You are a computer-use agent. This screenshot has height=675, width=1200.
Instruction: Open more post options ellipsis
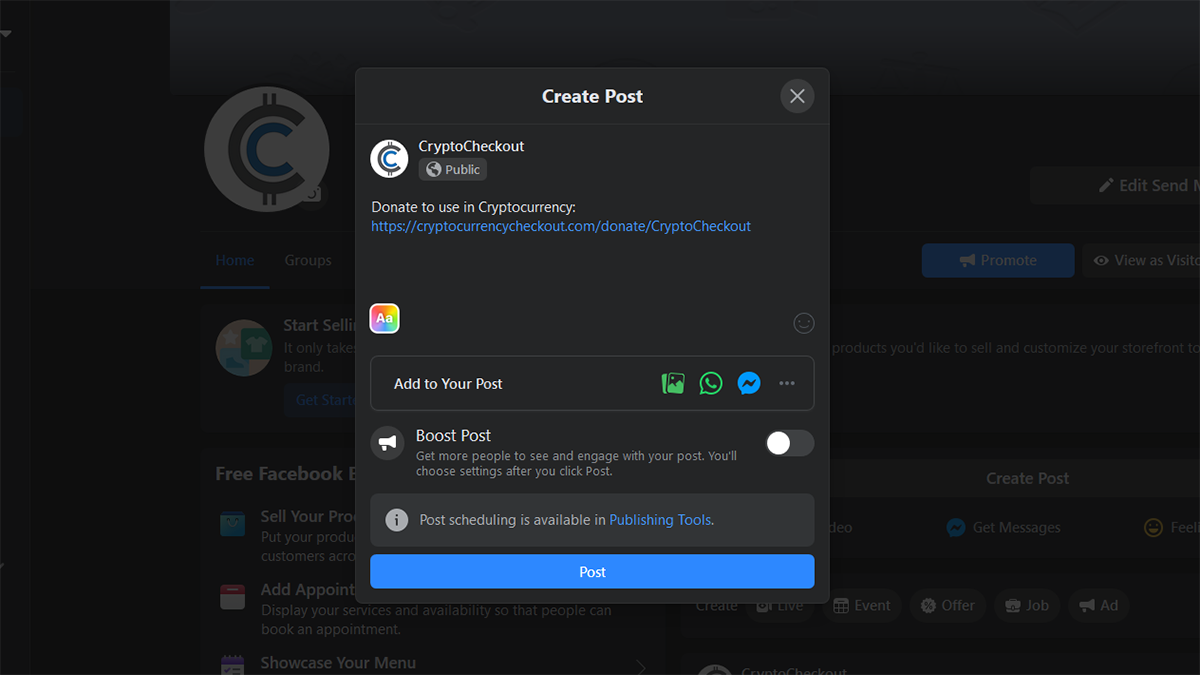pyautogui.click(x=787, y=383)
